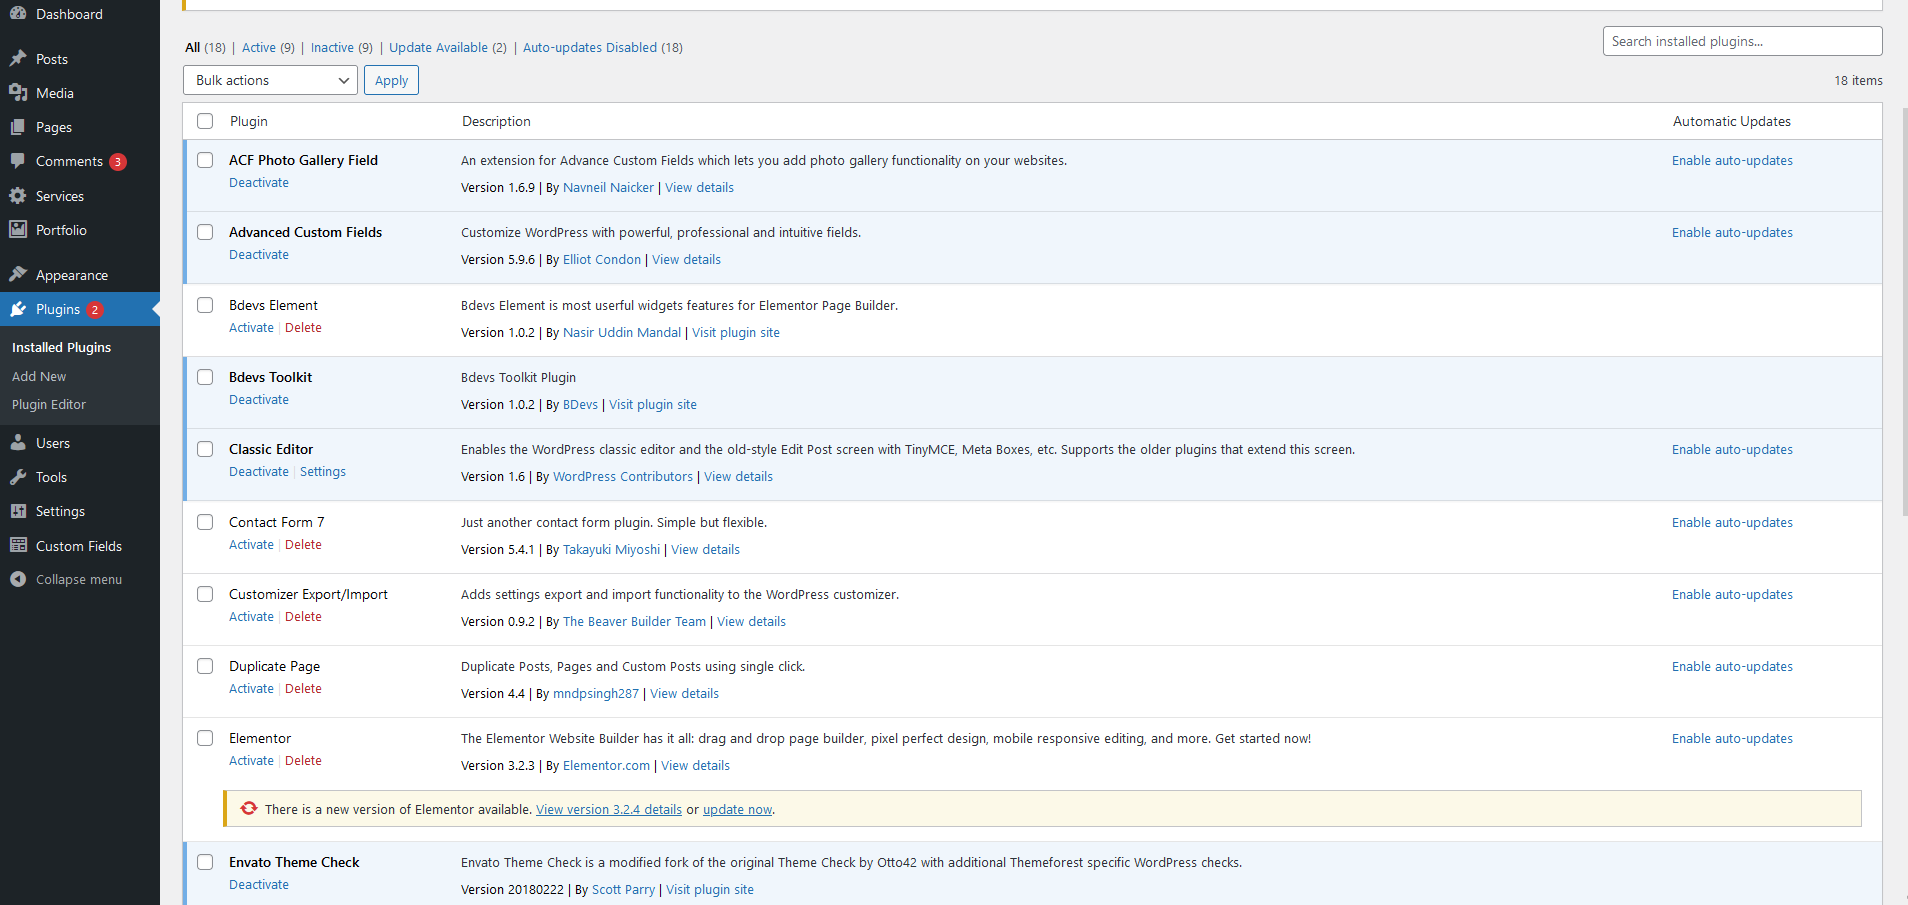Enable auto-updates for Classic Editor
This screenshot has width=1908, height=905.
(x=1732, y=449)
